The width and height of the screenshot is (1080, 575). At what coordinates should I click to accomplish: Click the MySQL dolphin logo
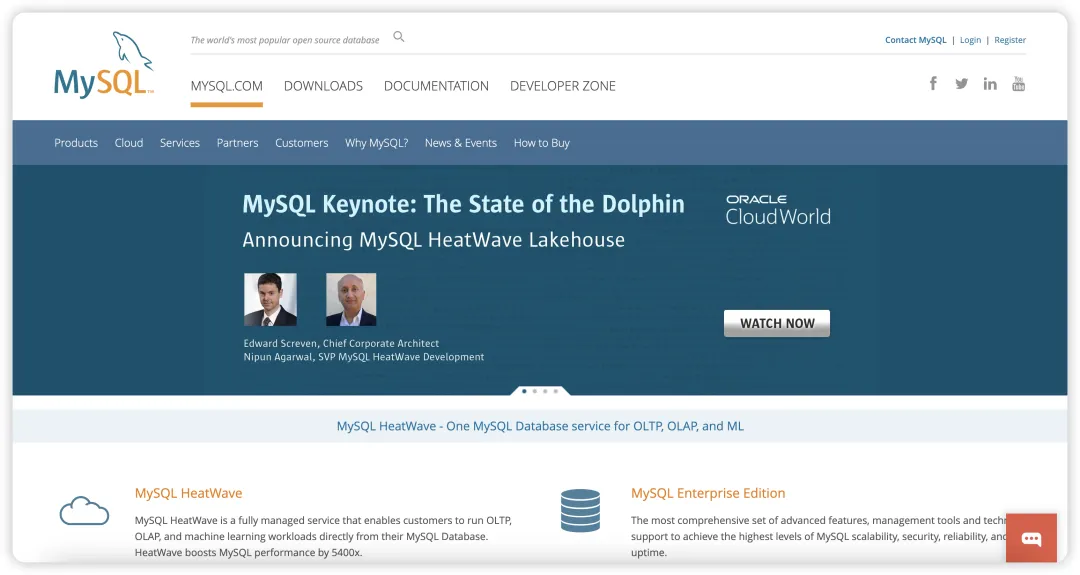tap(104, 65)
